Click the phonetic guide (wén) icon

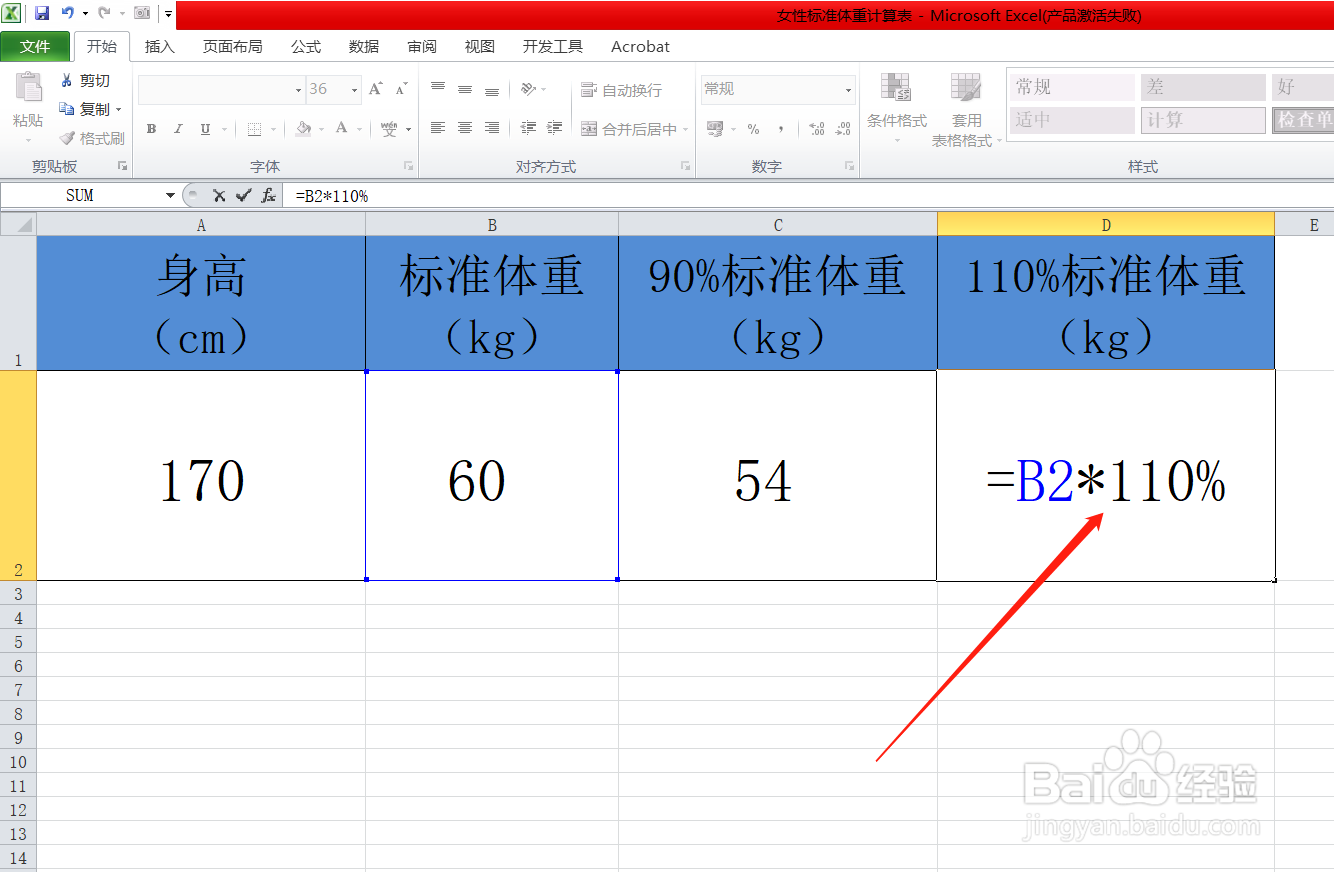pos(389,129)
